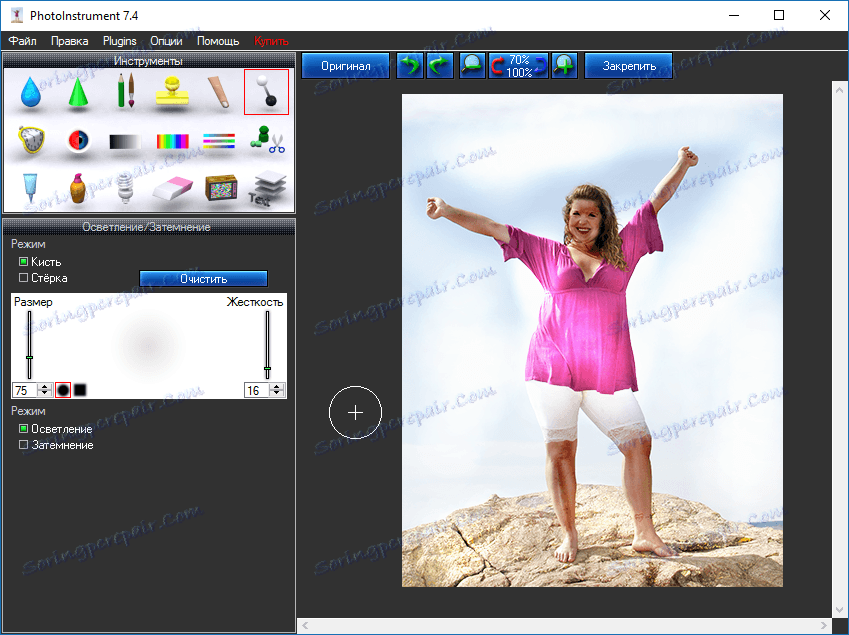
Task: Click the Очистить button
Action: 204,279
